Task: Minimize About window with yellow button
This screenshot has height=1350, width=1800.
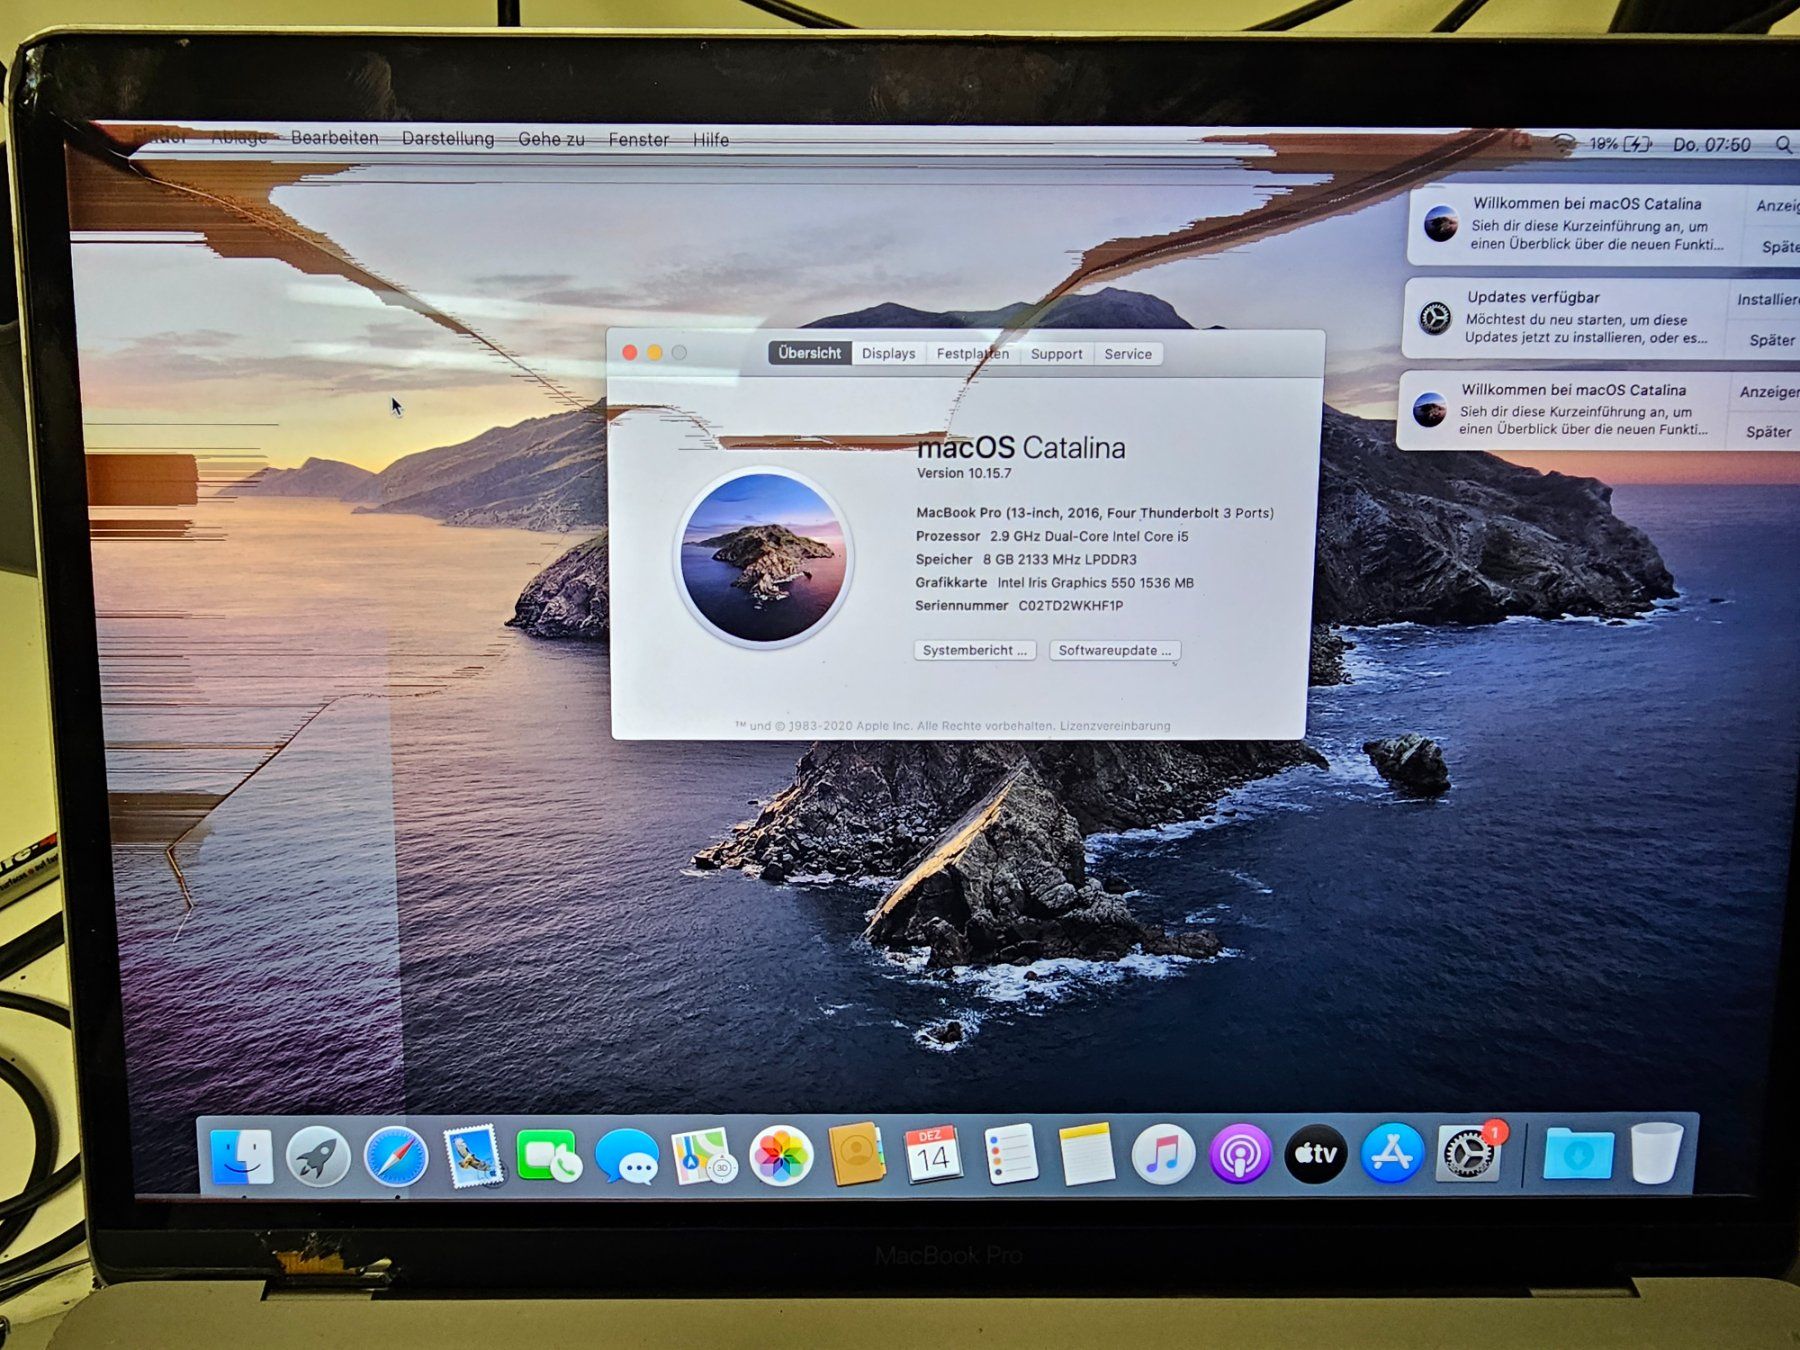Action: click(655, 352)
